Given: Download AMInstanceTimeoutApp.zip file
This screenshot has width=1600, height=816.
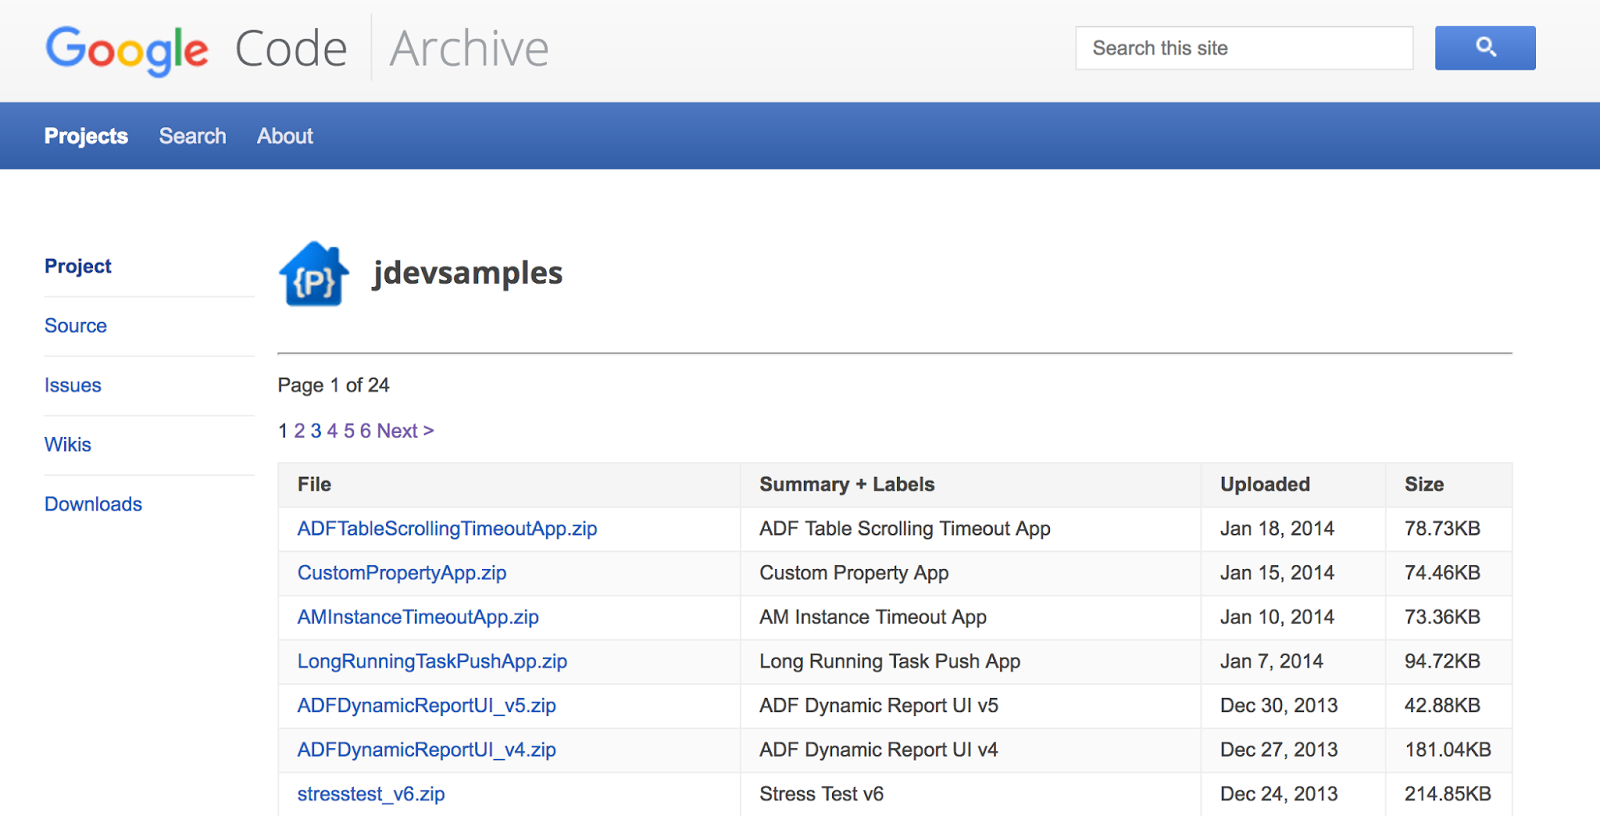Looking at the screenshot, I should coord(418,617).
